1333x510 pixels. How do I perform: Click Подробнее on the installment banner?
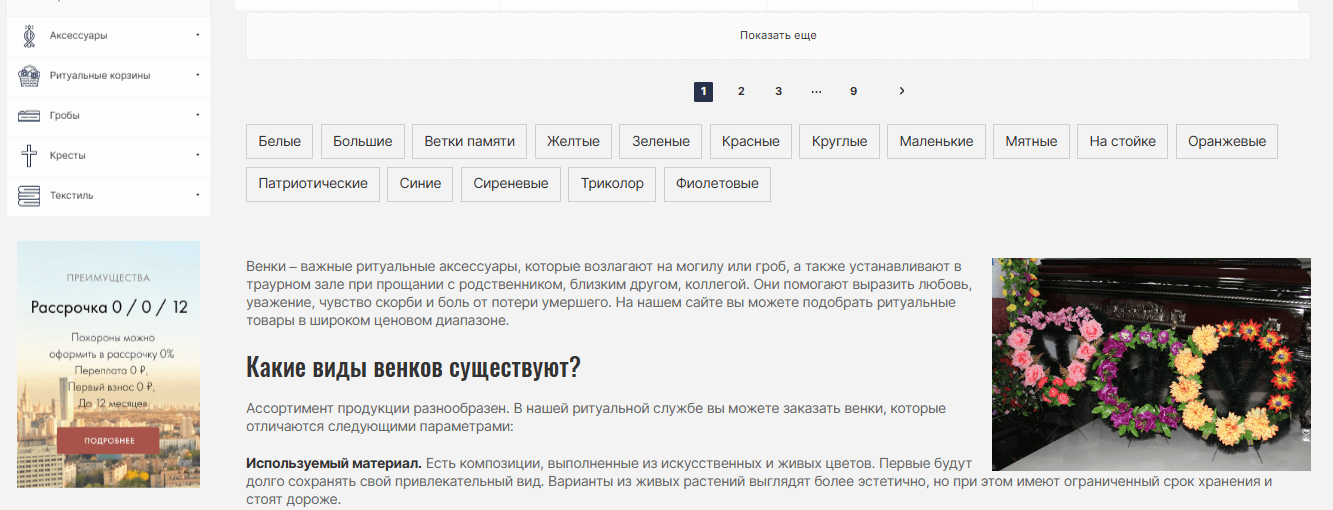pyautogui.click(x=108, y=441)
